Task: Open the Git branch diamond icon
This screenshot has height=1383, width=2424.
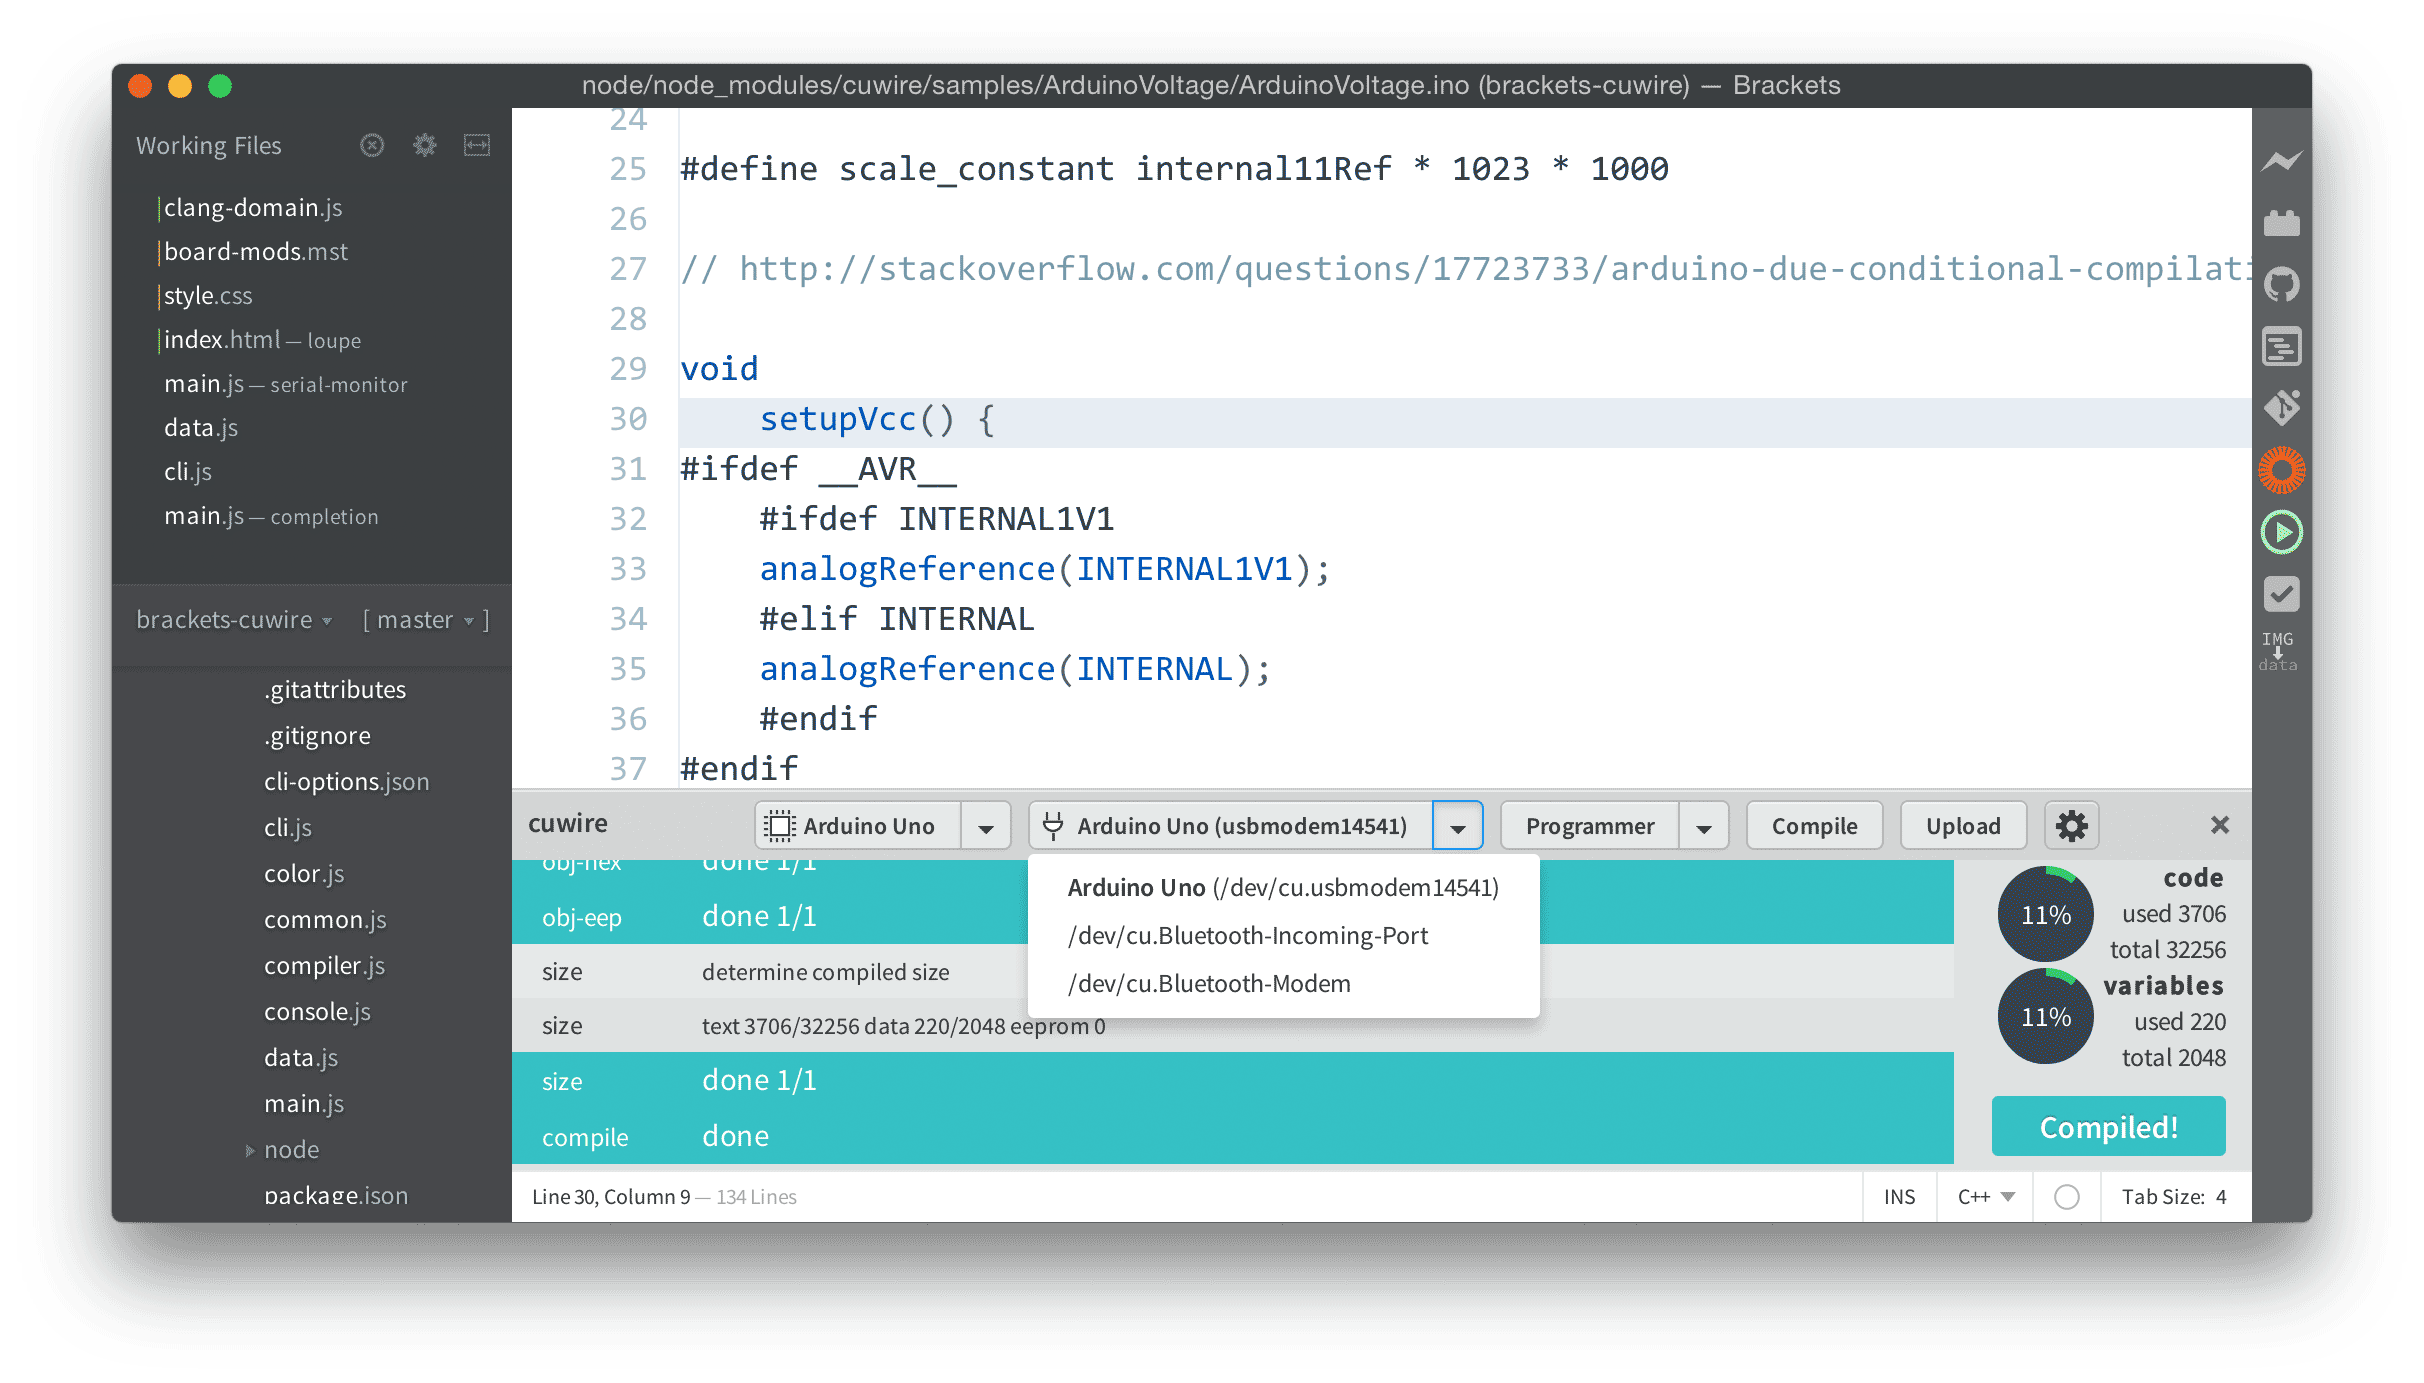Action: point(2281,407)
